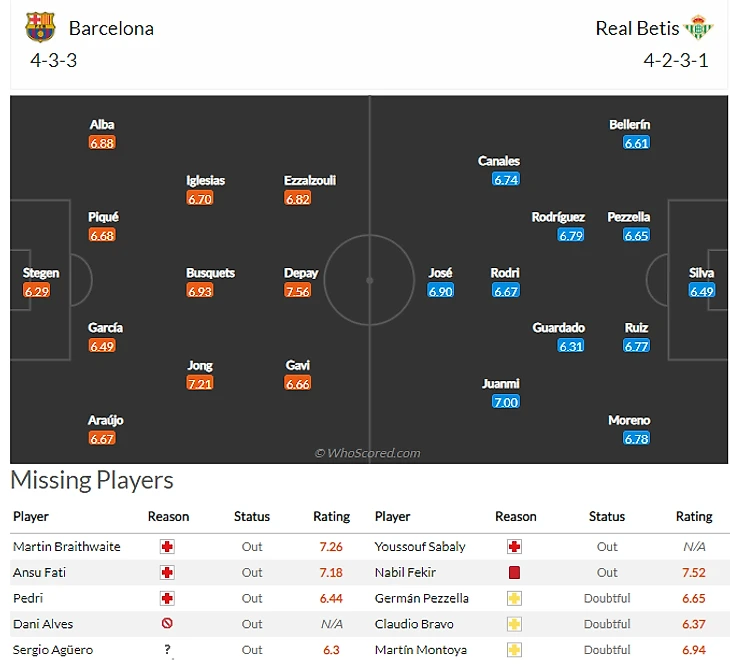730x665 pixels.
Task: Click Sergio Agüero's question mark reason icon
Action: coord(167,649)
